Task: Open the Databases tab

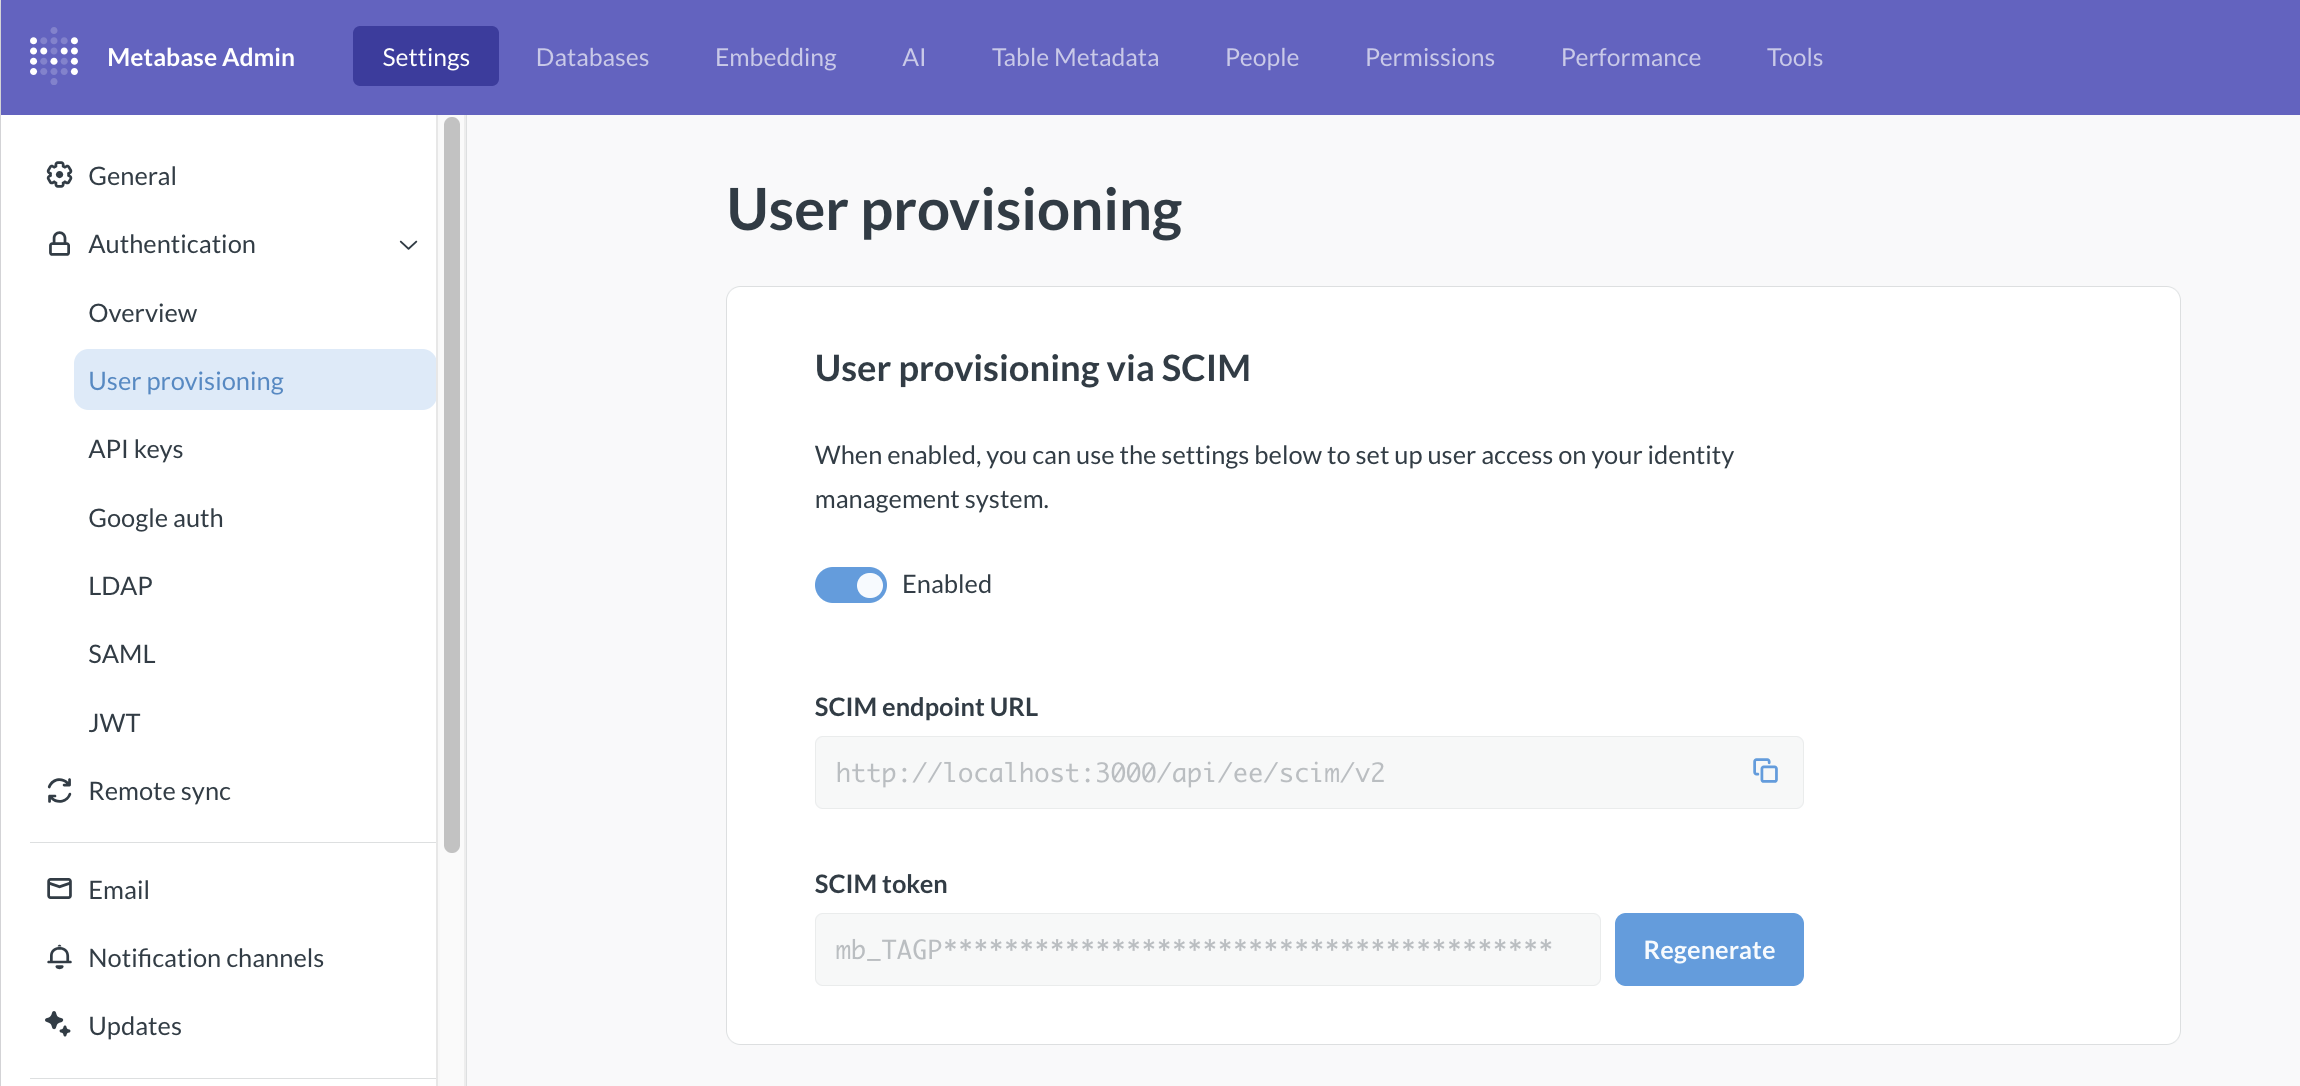Action: click(592, 57)
